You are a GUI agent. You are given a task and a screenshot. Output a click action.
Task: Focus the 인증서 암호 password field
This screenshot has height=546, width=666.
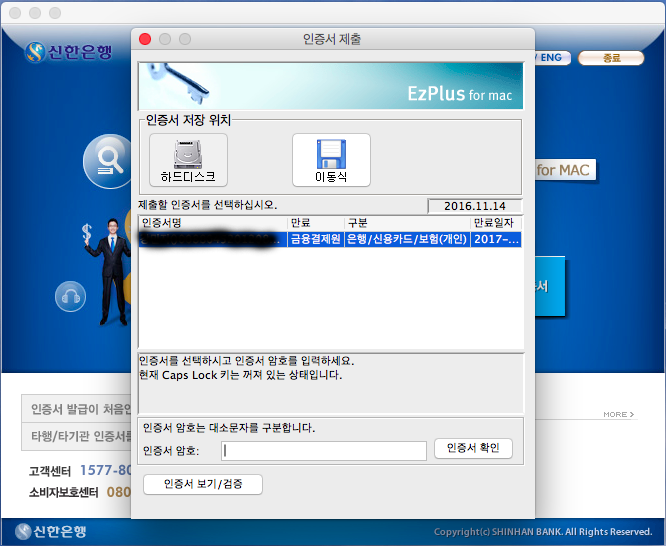pyautogui.click(x=324, y=450)
